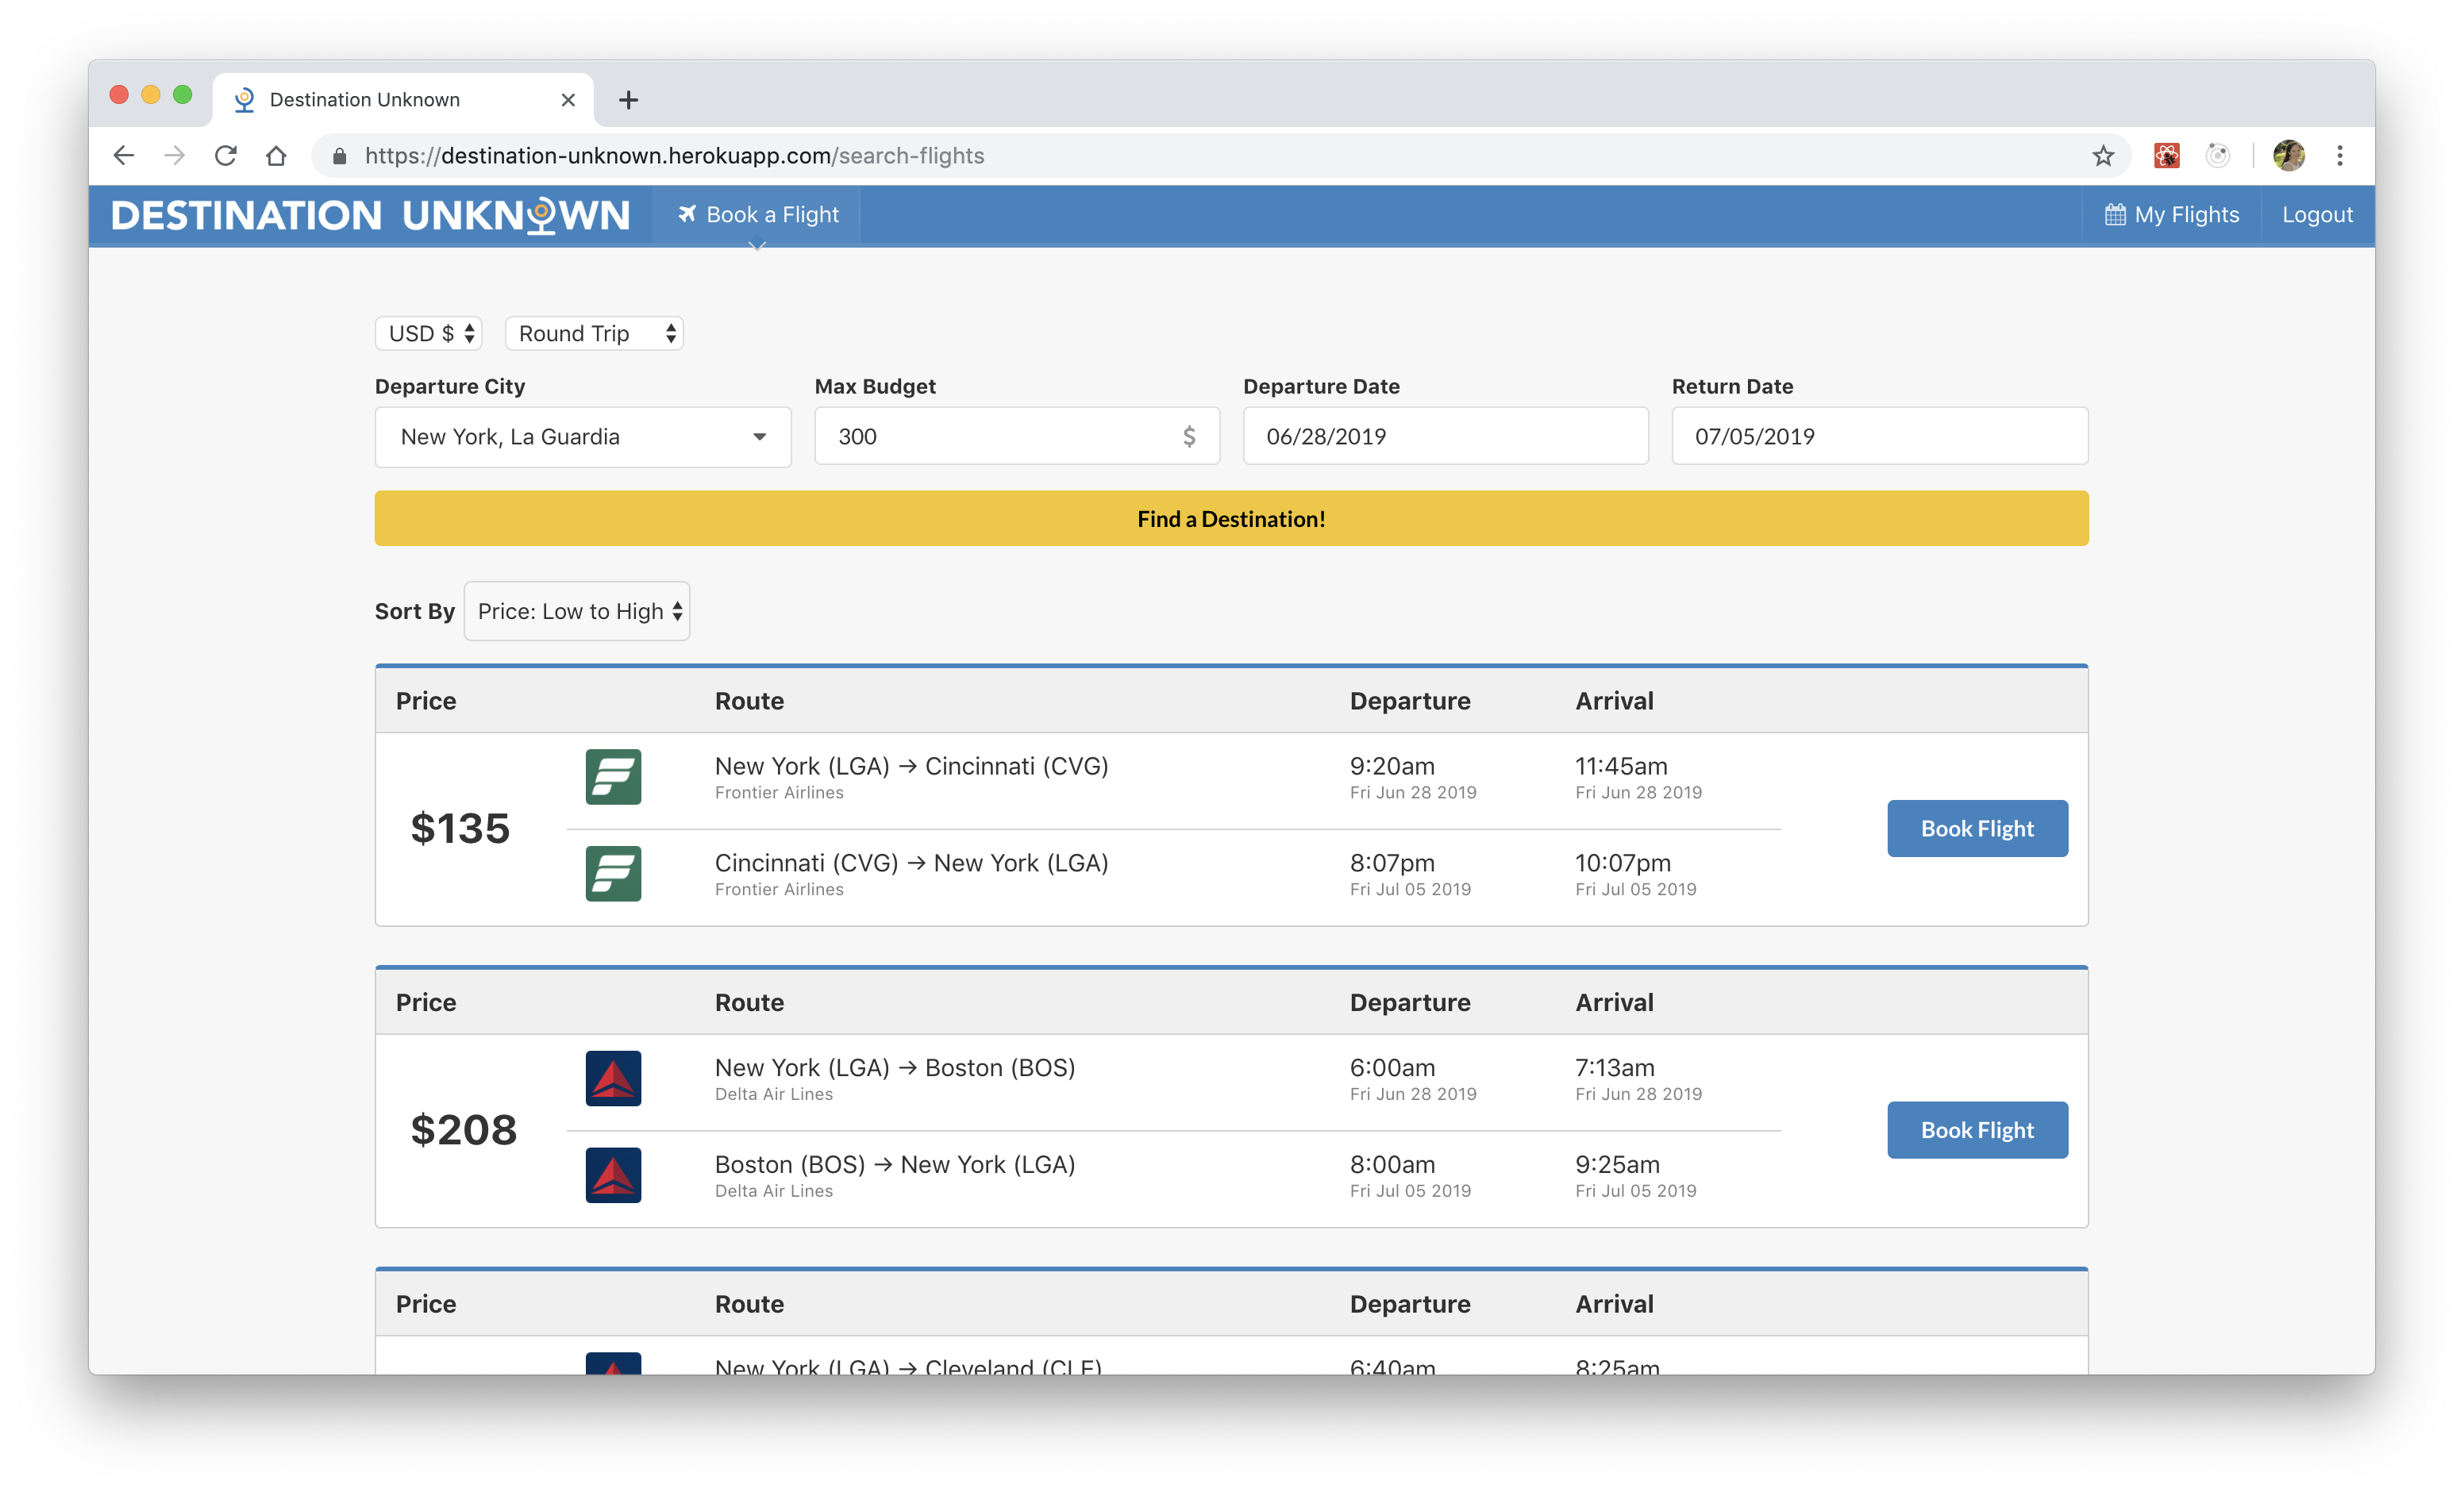Book the $208 Boston flight
The height and width of the screenshot is (1492, 2464).
coord(1977,1130)
